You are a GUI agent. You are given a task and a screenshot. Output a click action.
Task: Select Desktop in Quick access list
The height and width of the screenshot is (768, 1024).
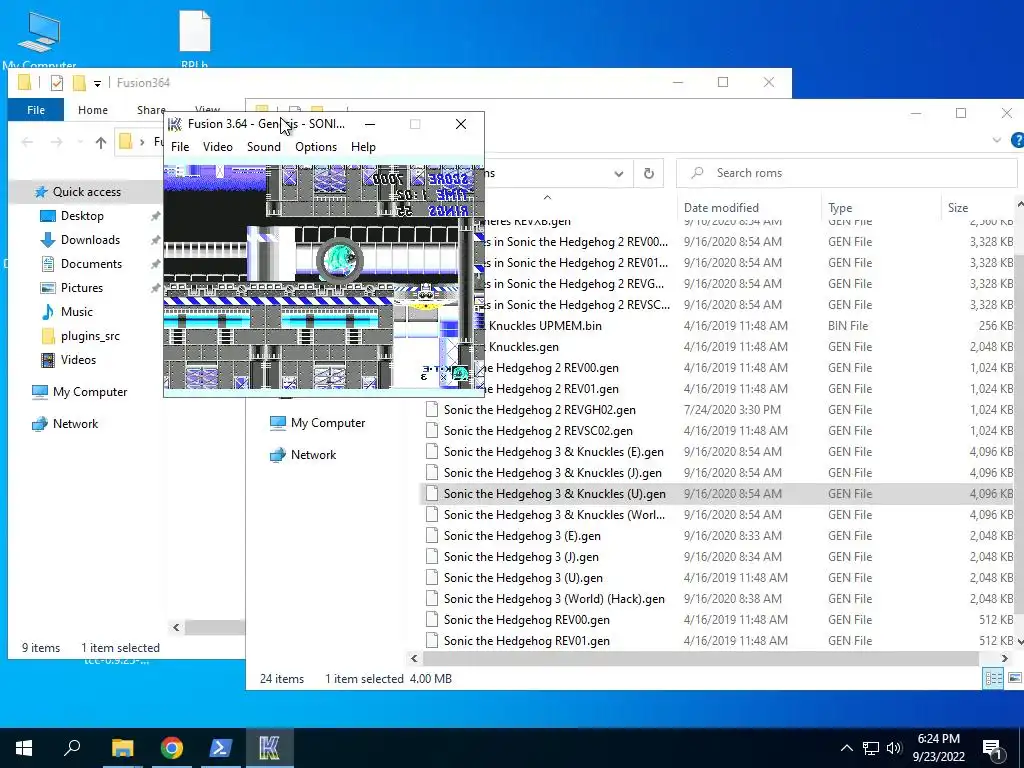[82, 216]
